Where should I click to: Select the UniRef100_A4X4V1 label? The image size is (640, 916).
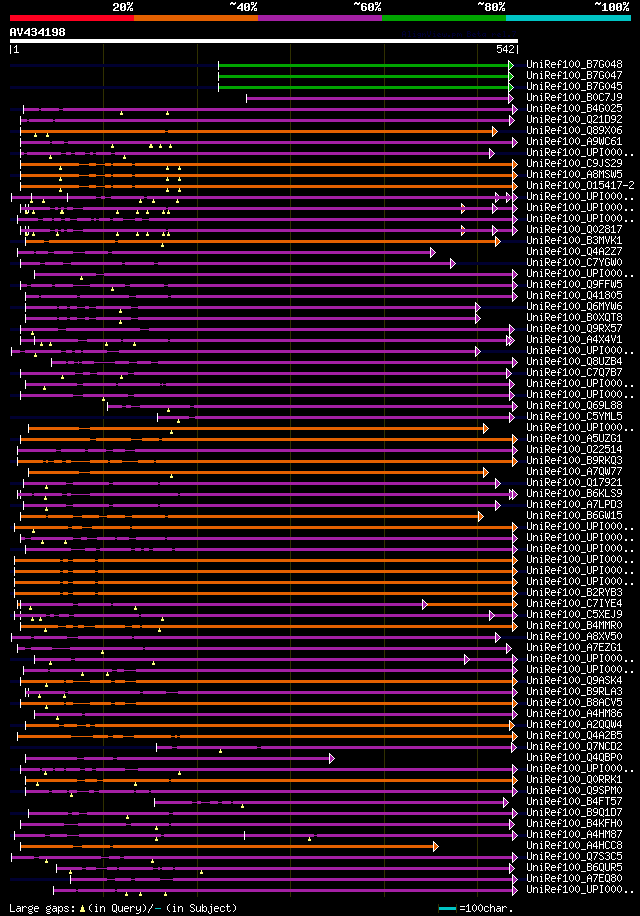tap(574, 339)
